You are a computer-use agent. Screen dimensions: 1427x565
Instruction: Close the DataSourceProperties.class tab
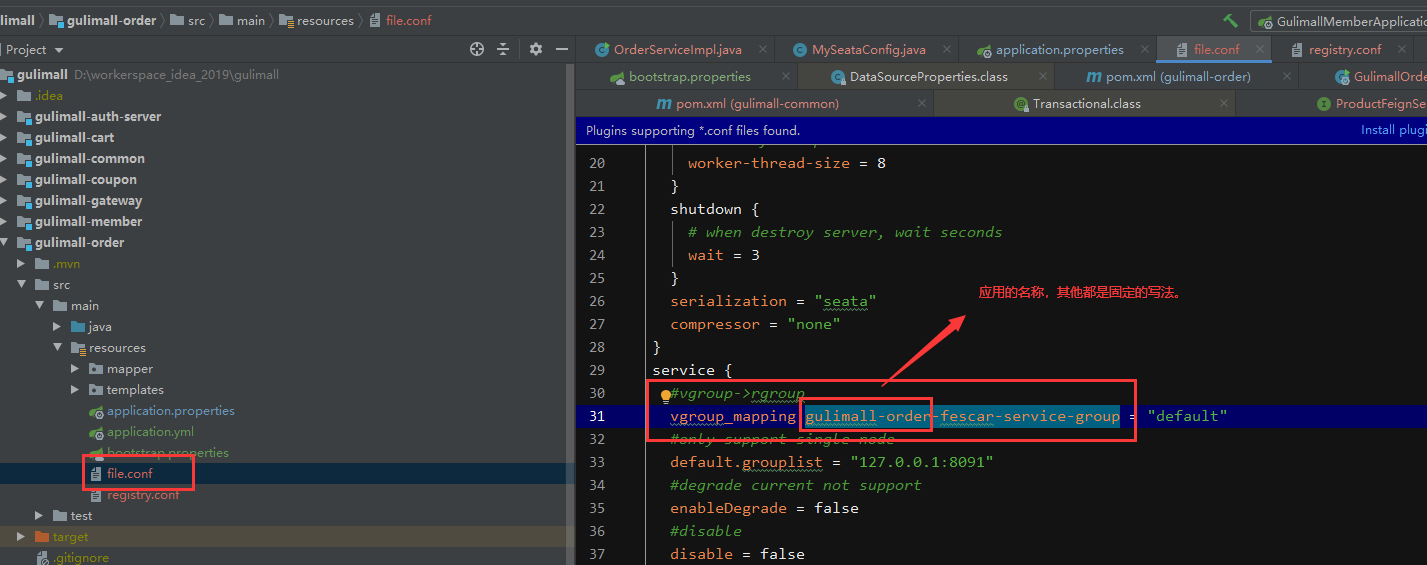pyautogui.click(x=1042, y=77)
